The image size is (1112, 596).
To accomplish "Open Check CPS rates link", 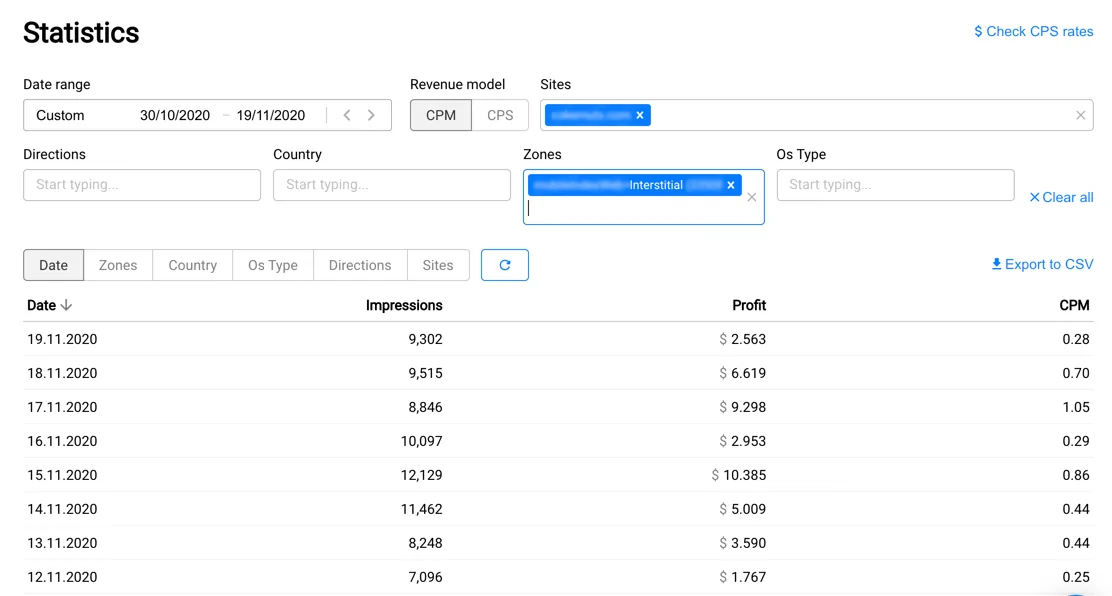I will point(1034,31).
